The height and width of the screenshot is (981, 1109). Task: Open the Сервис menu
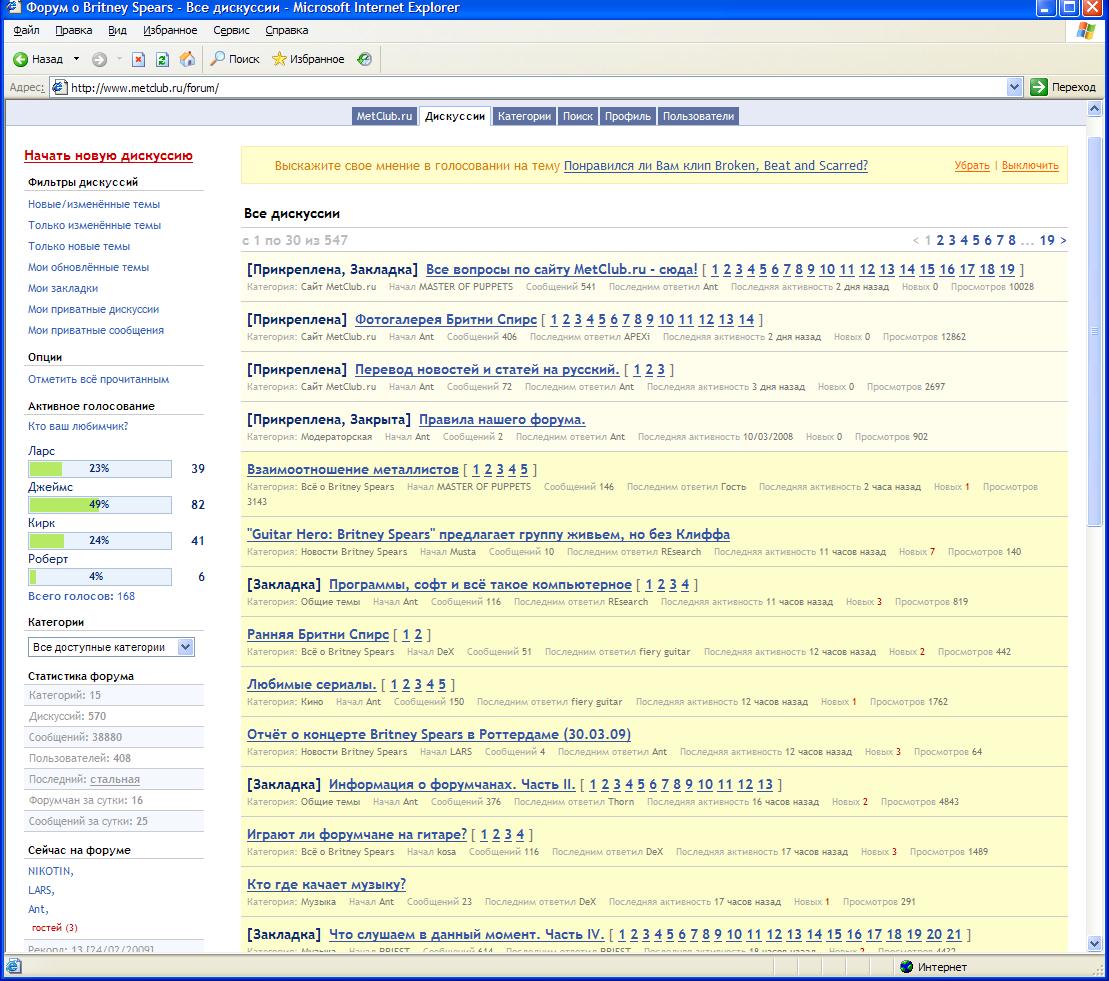point(231,30)
